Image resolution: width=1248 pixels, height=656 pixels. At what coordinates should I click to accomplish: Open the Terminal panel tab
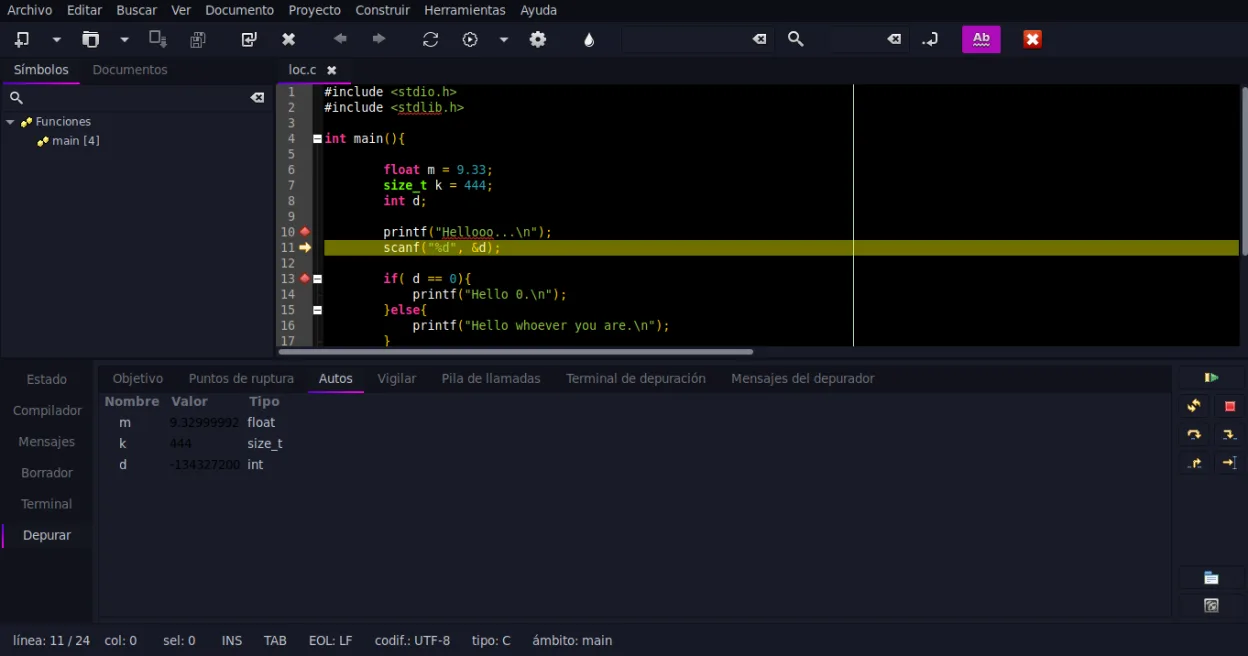(x=47, y=504)
